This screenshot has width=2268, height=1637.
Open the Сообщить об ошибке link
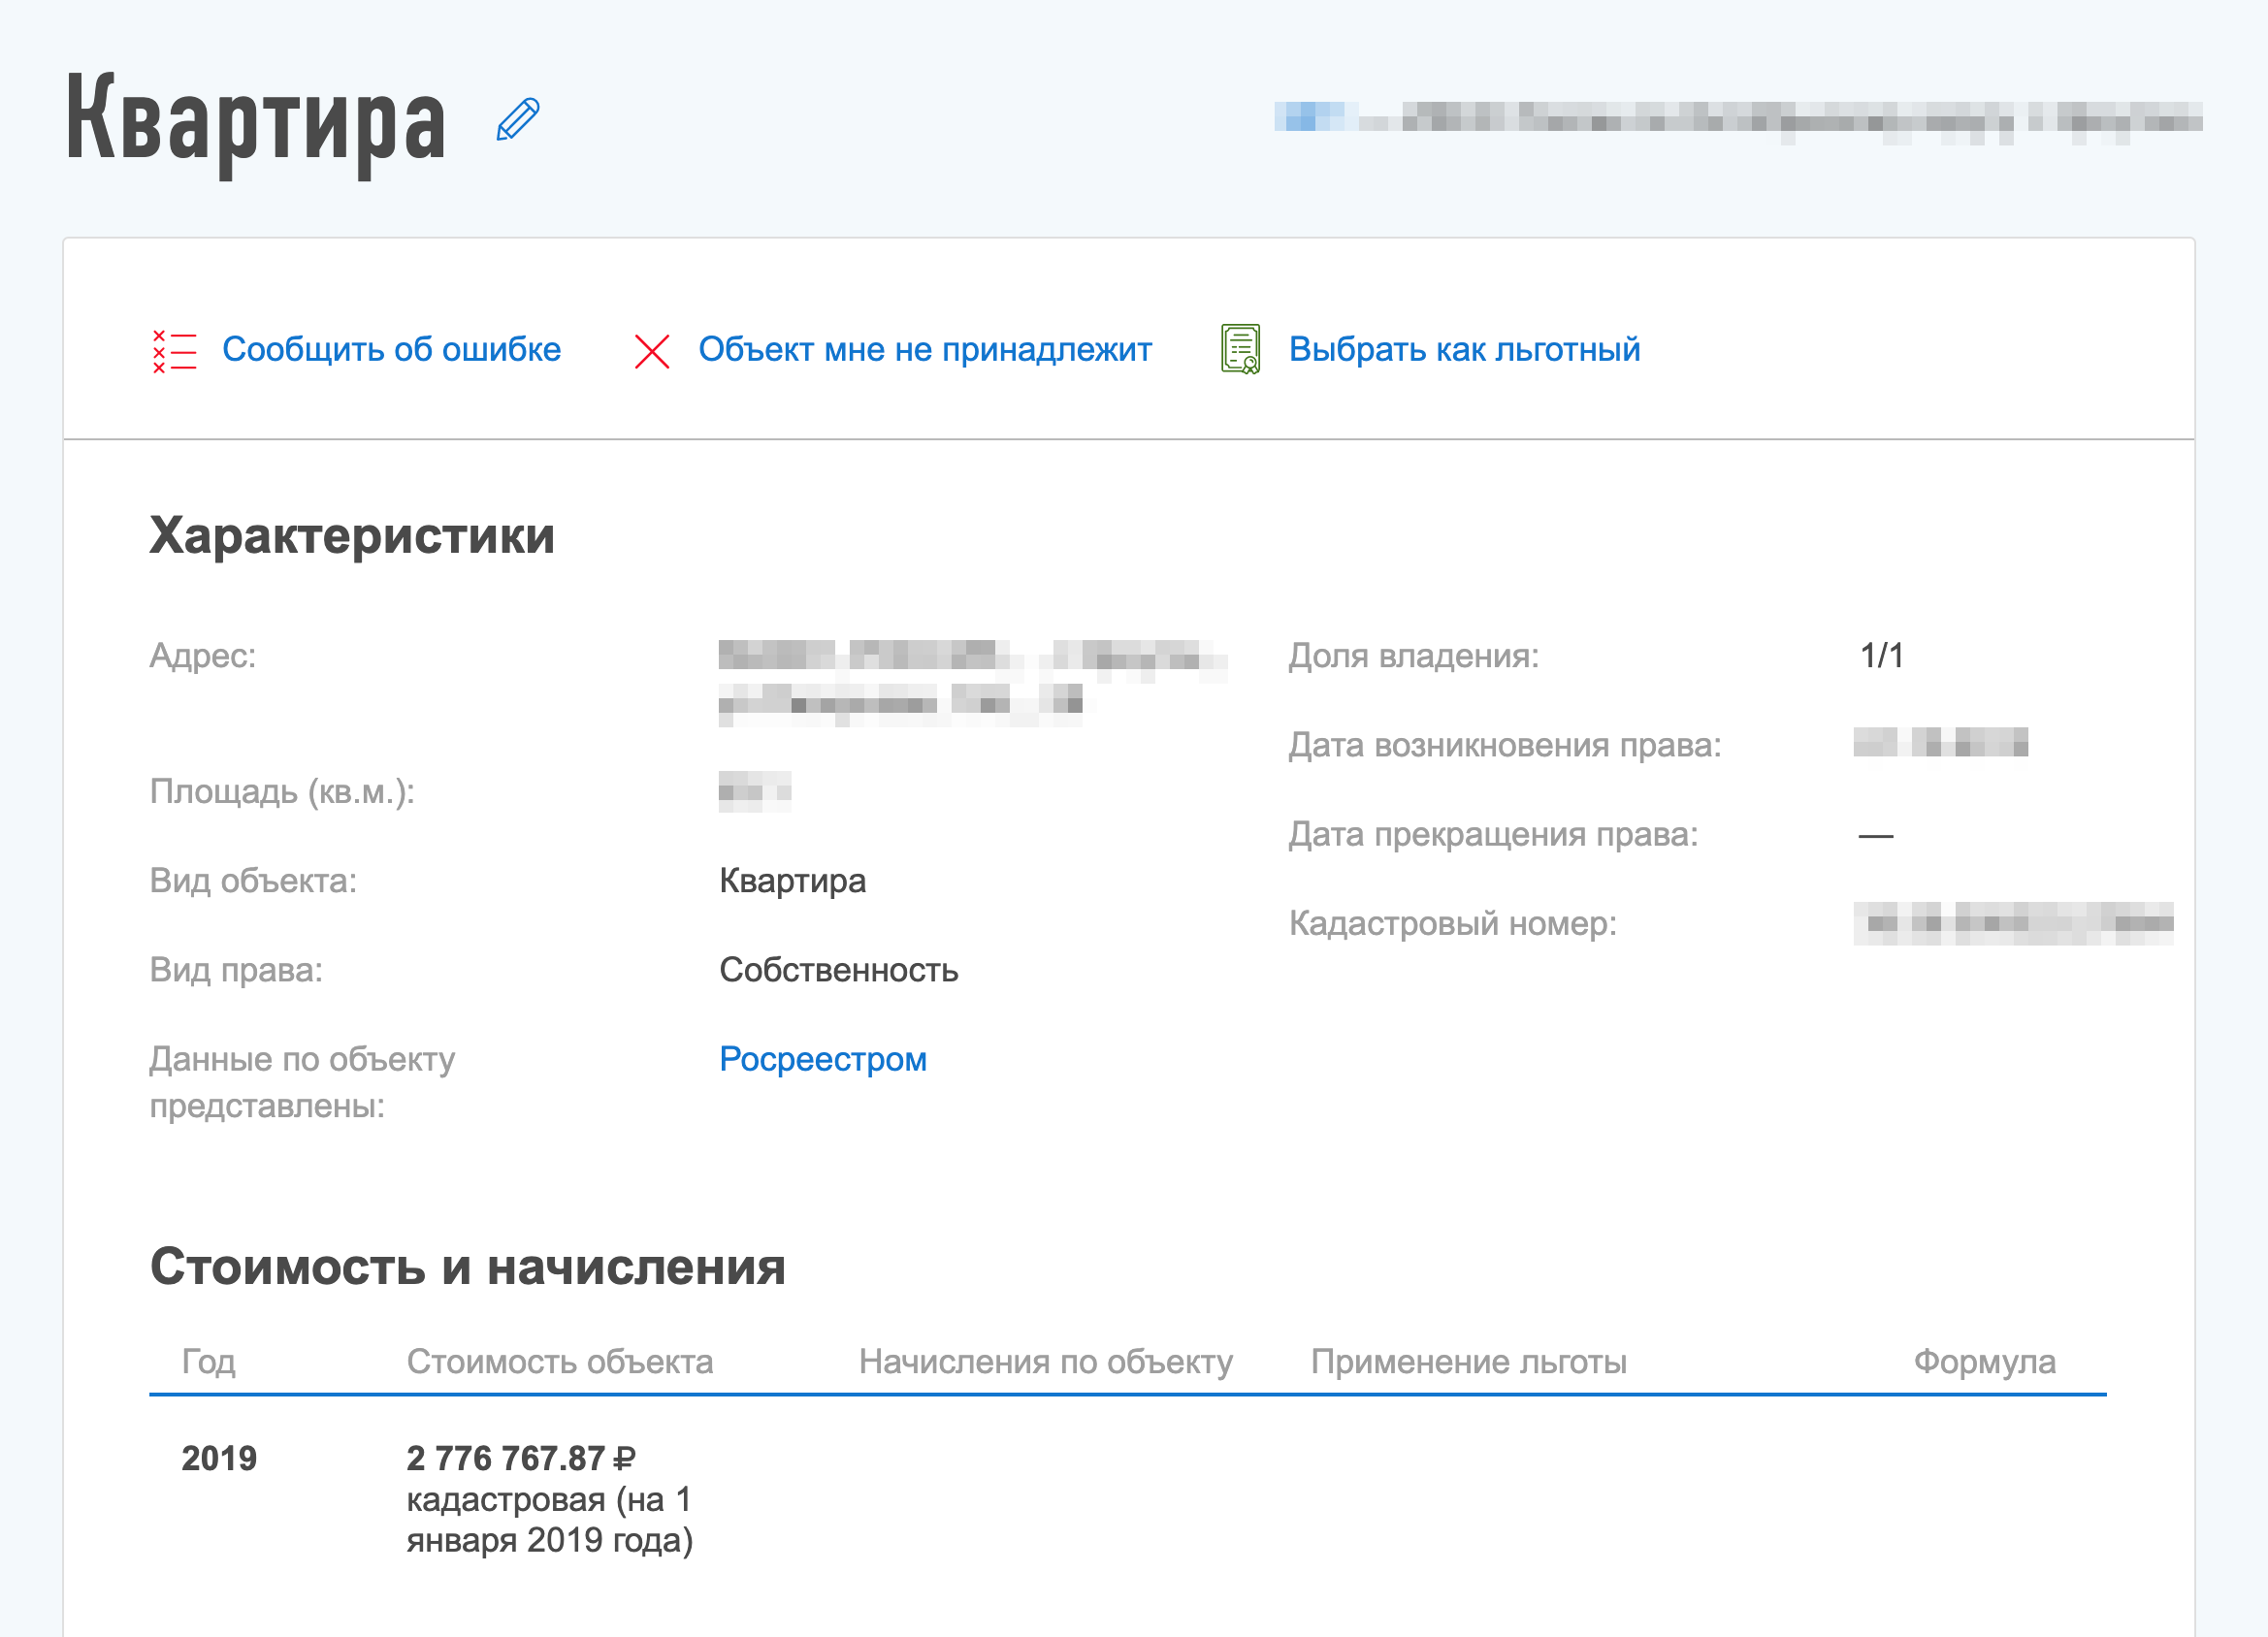click(391, 349)
